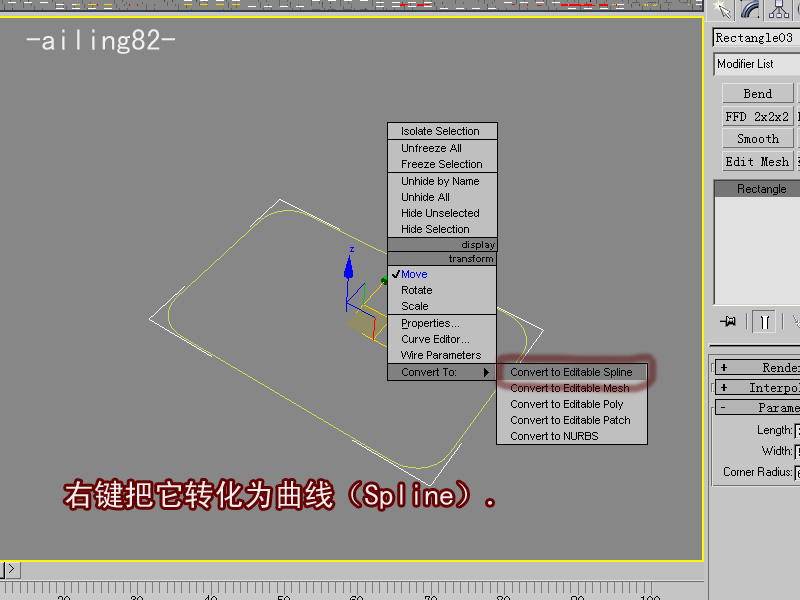Choose Convert to Editable Mesh

pos(572,388)
